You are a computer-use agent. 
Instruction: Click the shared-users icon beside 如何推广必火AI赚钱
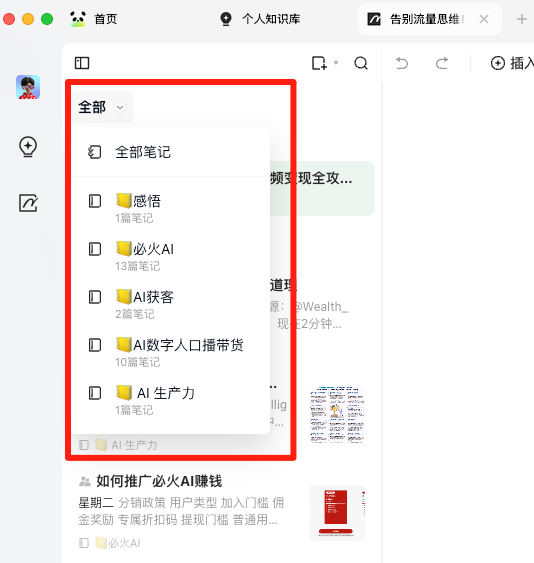[85, 481]
